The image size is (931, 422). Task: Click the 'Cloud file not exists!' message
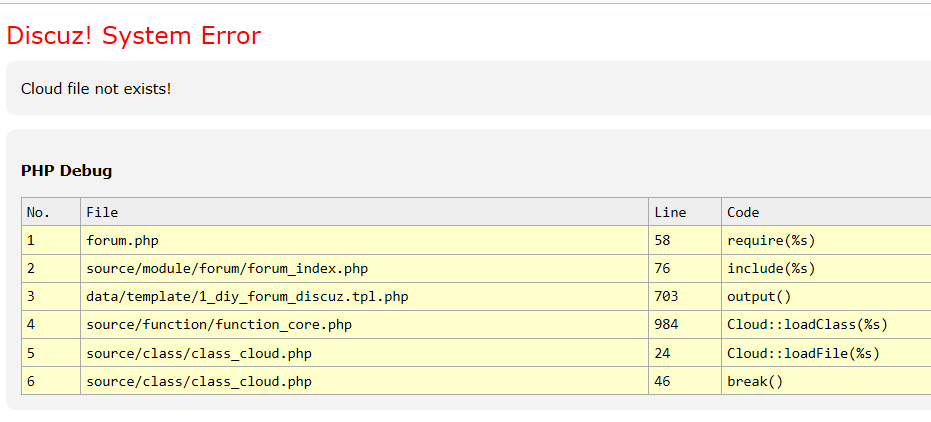pos(96,89)
